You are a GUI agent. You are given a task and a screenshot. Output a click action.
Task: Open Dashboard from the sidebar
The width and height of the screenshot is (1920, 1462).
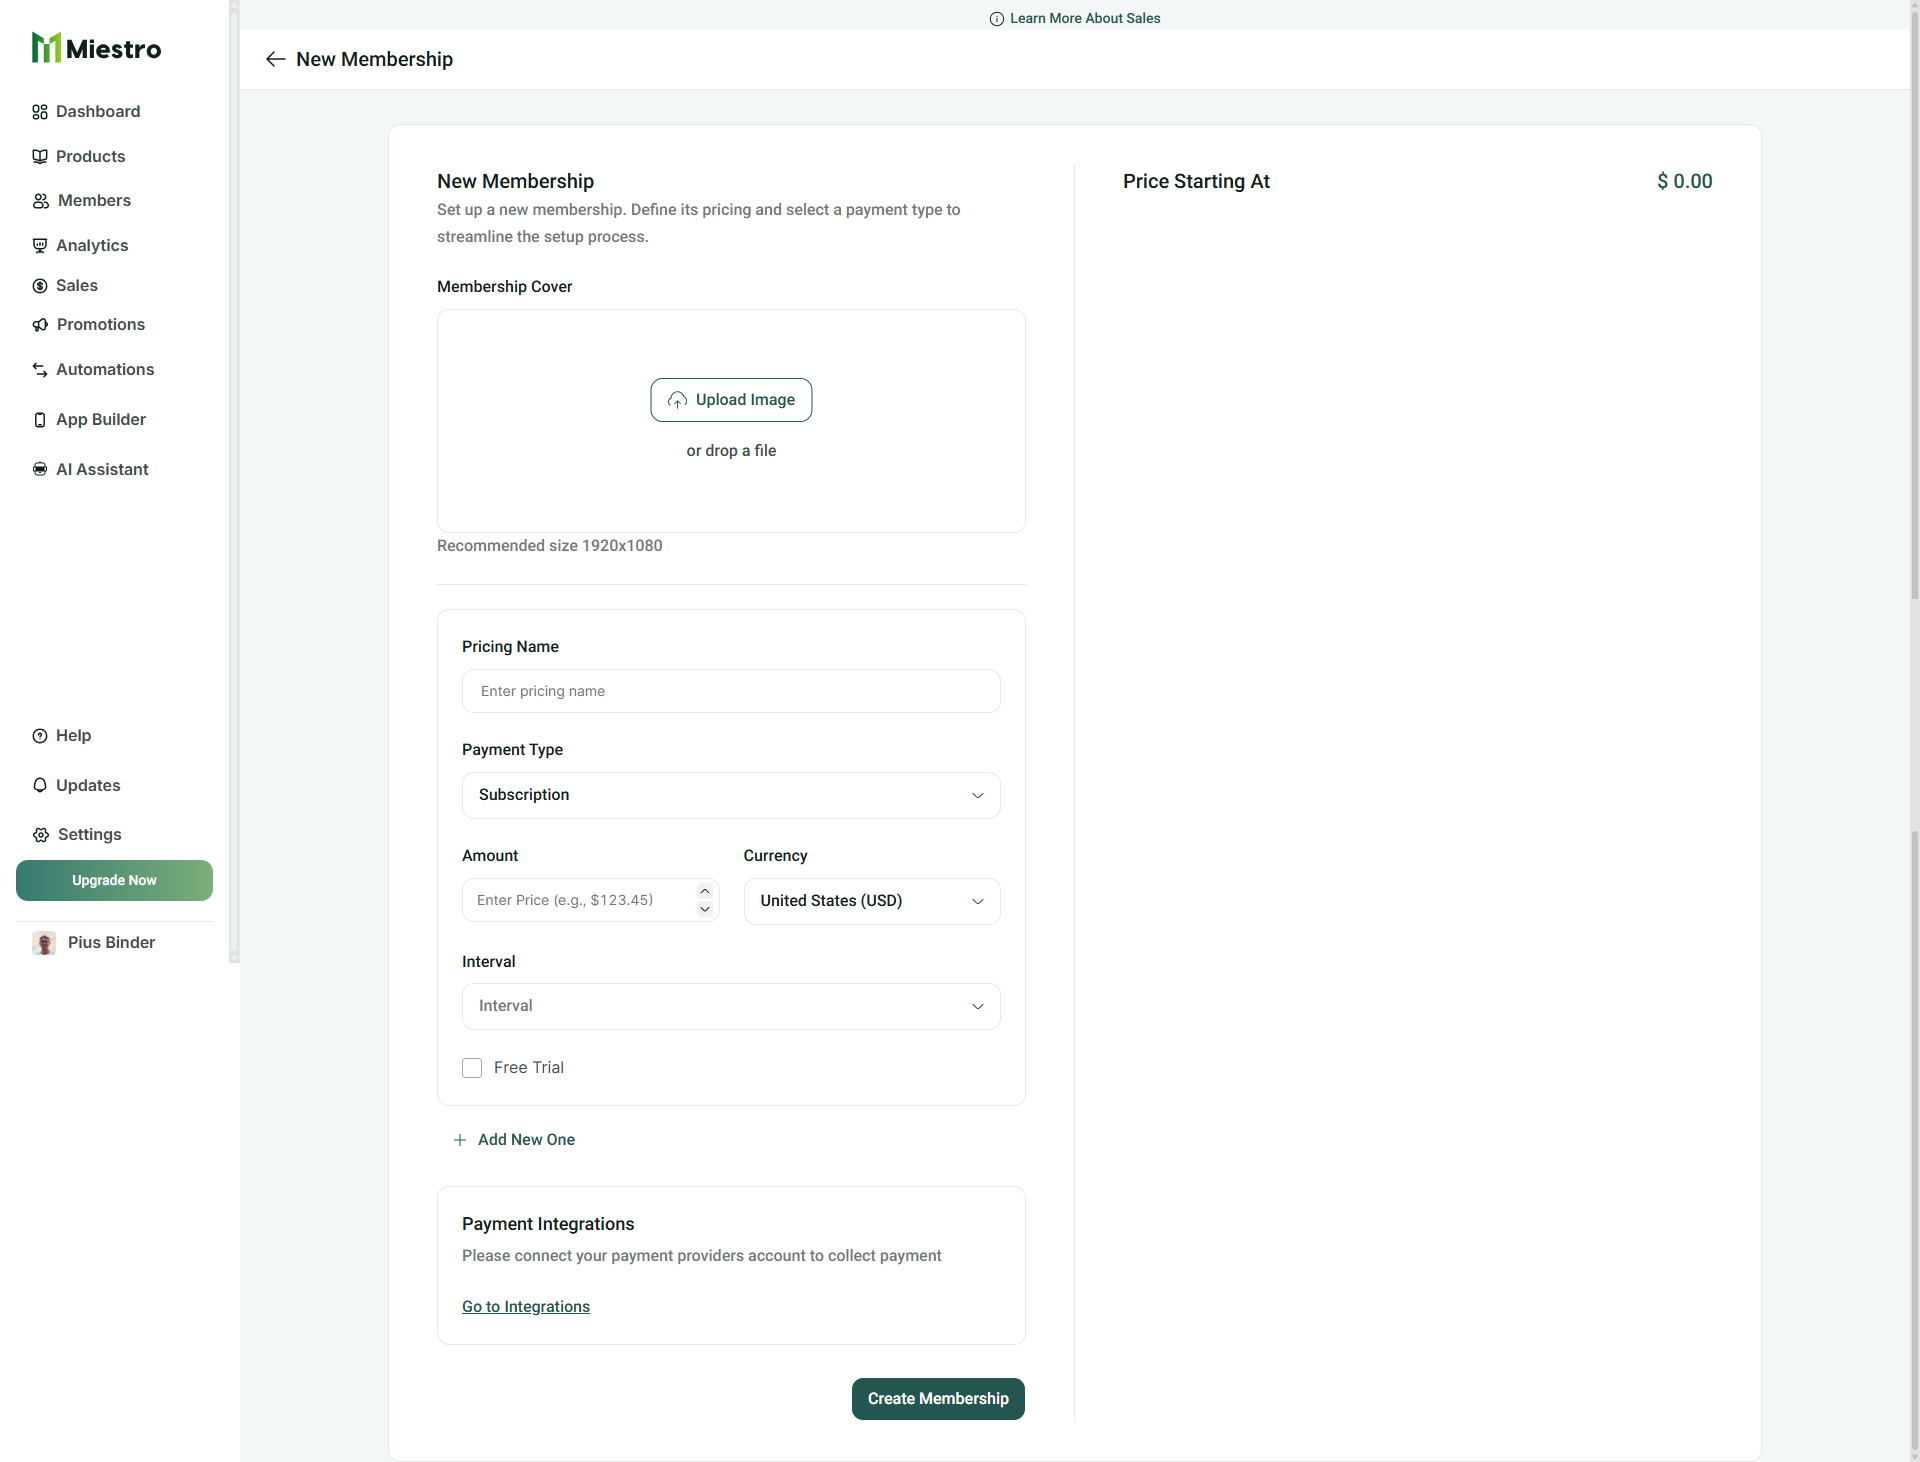point(97,111)
